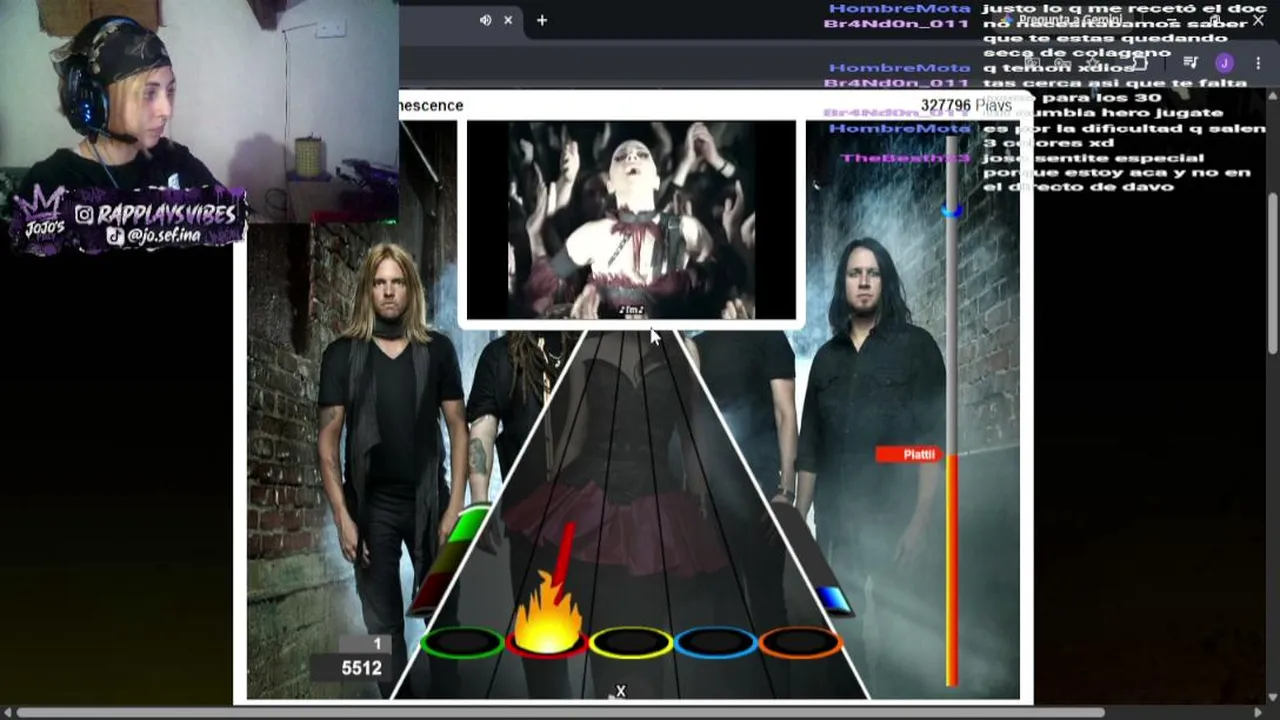
Task: Open a new browser tab
Action: coord(542,20)
